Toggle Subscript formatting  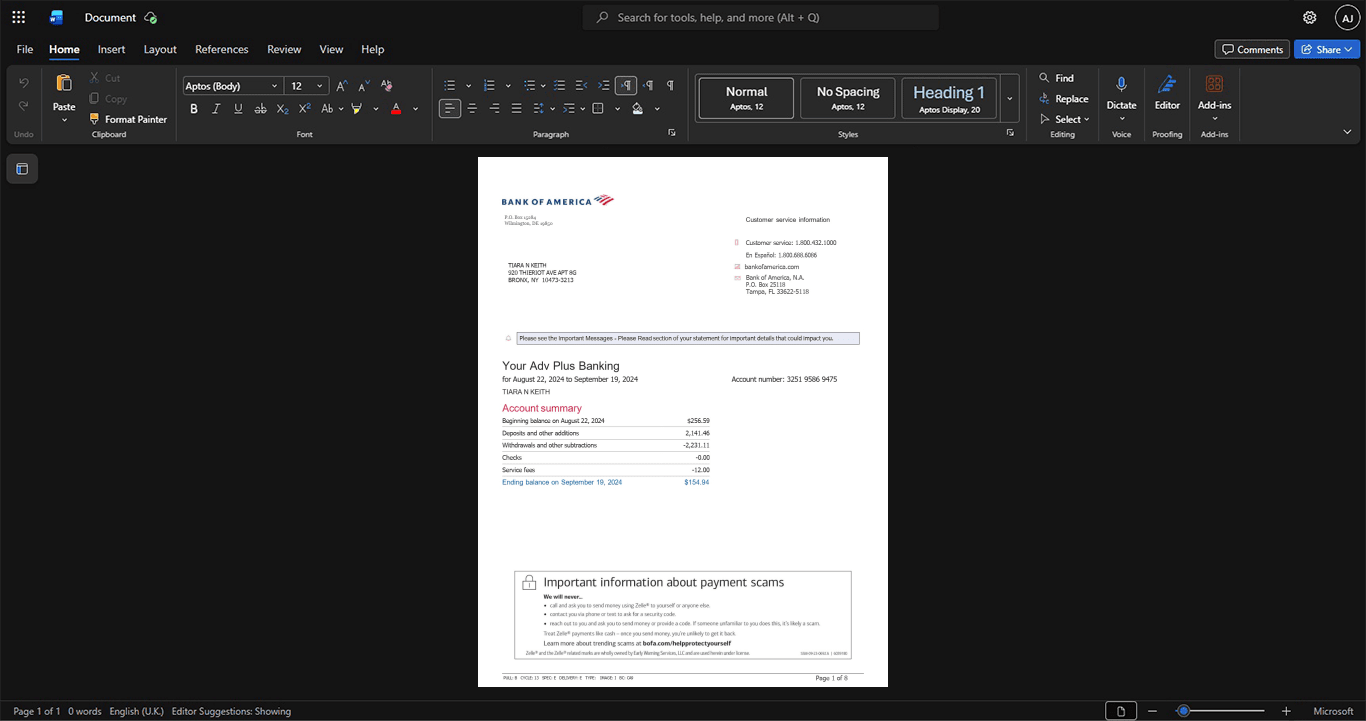(x=282, y=108)
